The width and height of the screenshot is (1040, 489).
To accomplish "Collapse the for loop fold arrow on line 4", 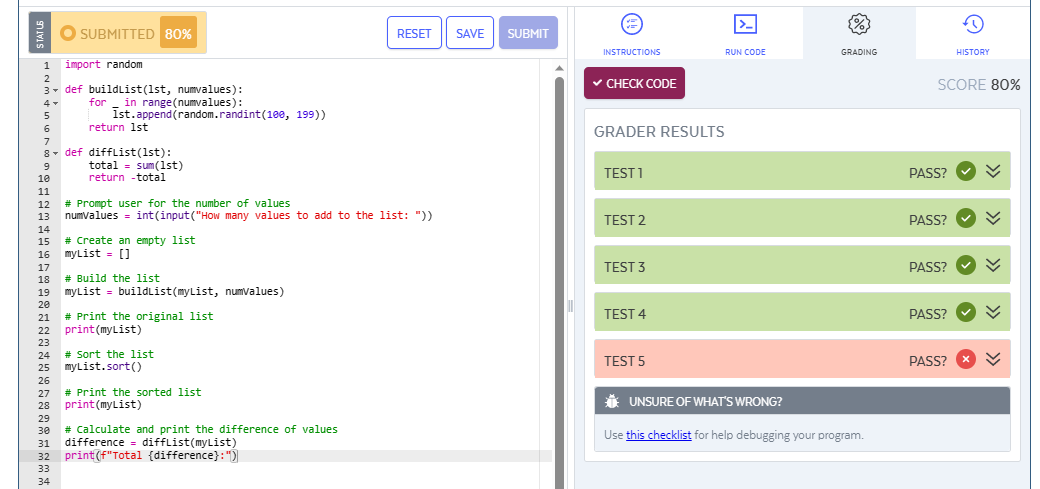I will (55, 103).
